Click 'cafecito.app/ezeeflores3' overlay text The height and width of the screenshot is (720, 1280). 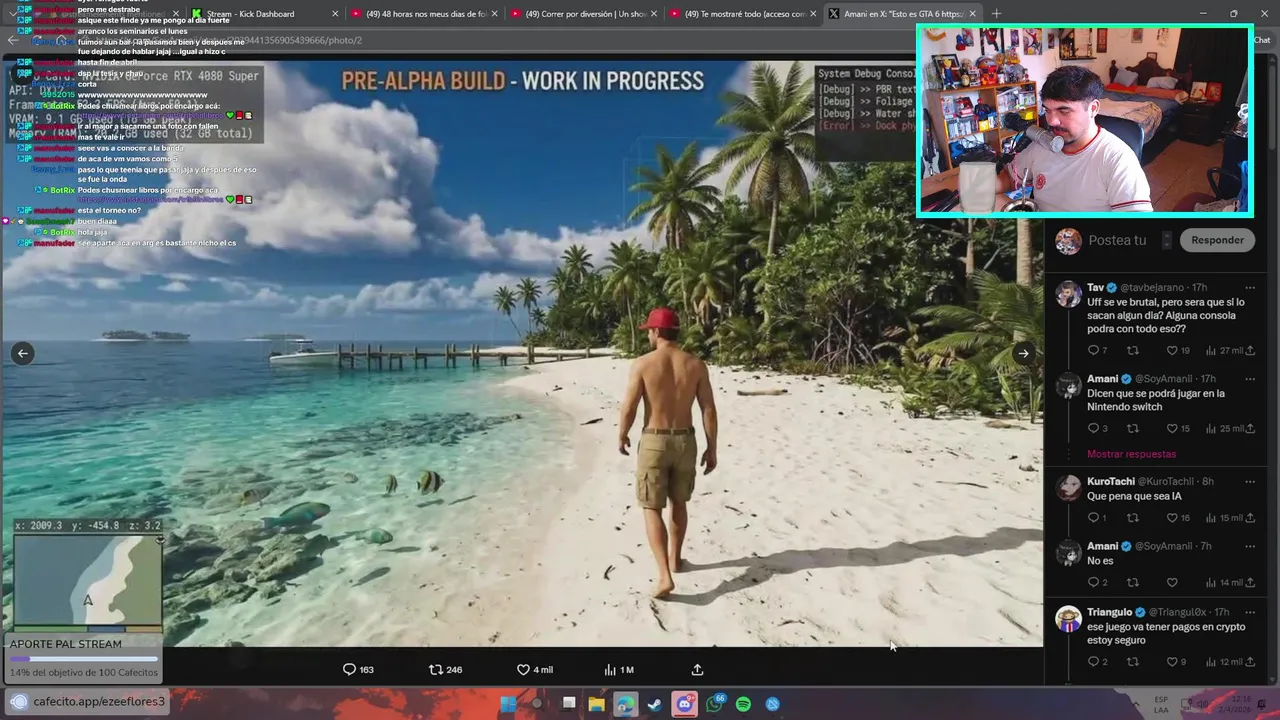point(99,702)
